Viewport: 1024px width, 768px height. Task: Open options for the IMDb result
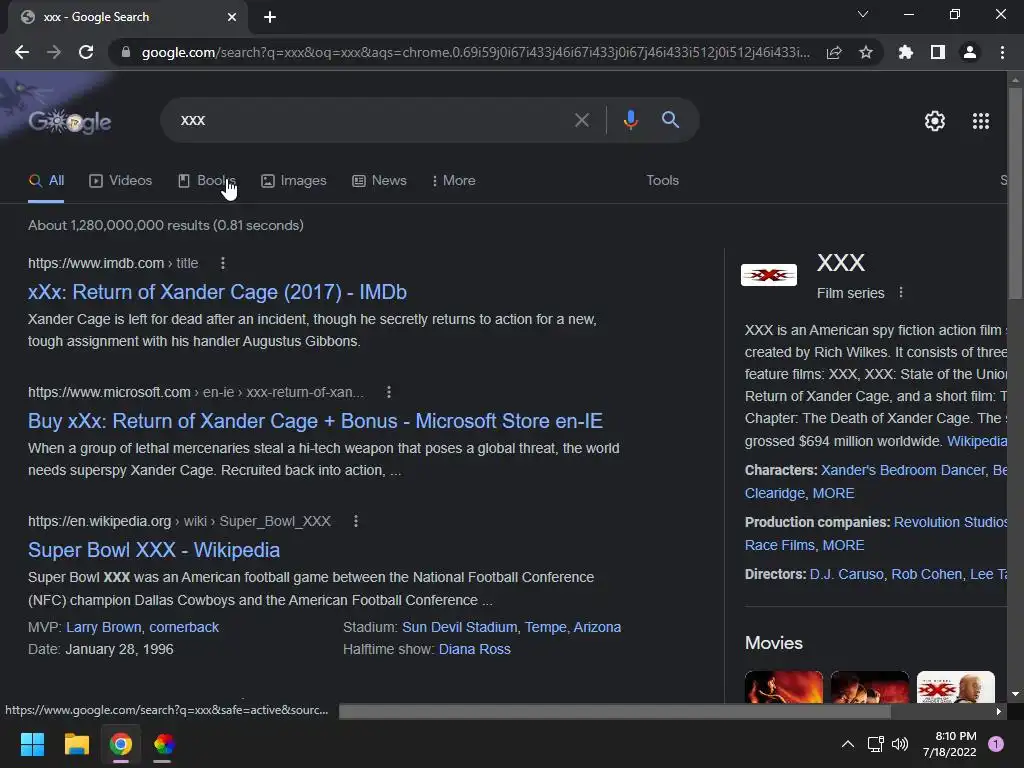[x=223, y=263]
